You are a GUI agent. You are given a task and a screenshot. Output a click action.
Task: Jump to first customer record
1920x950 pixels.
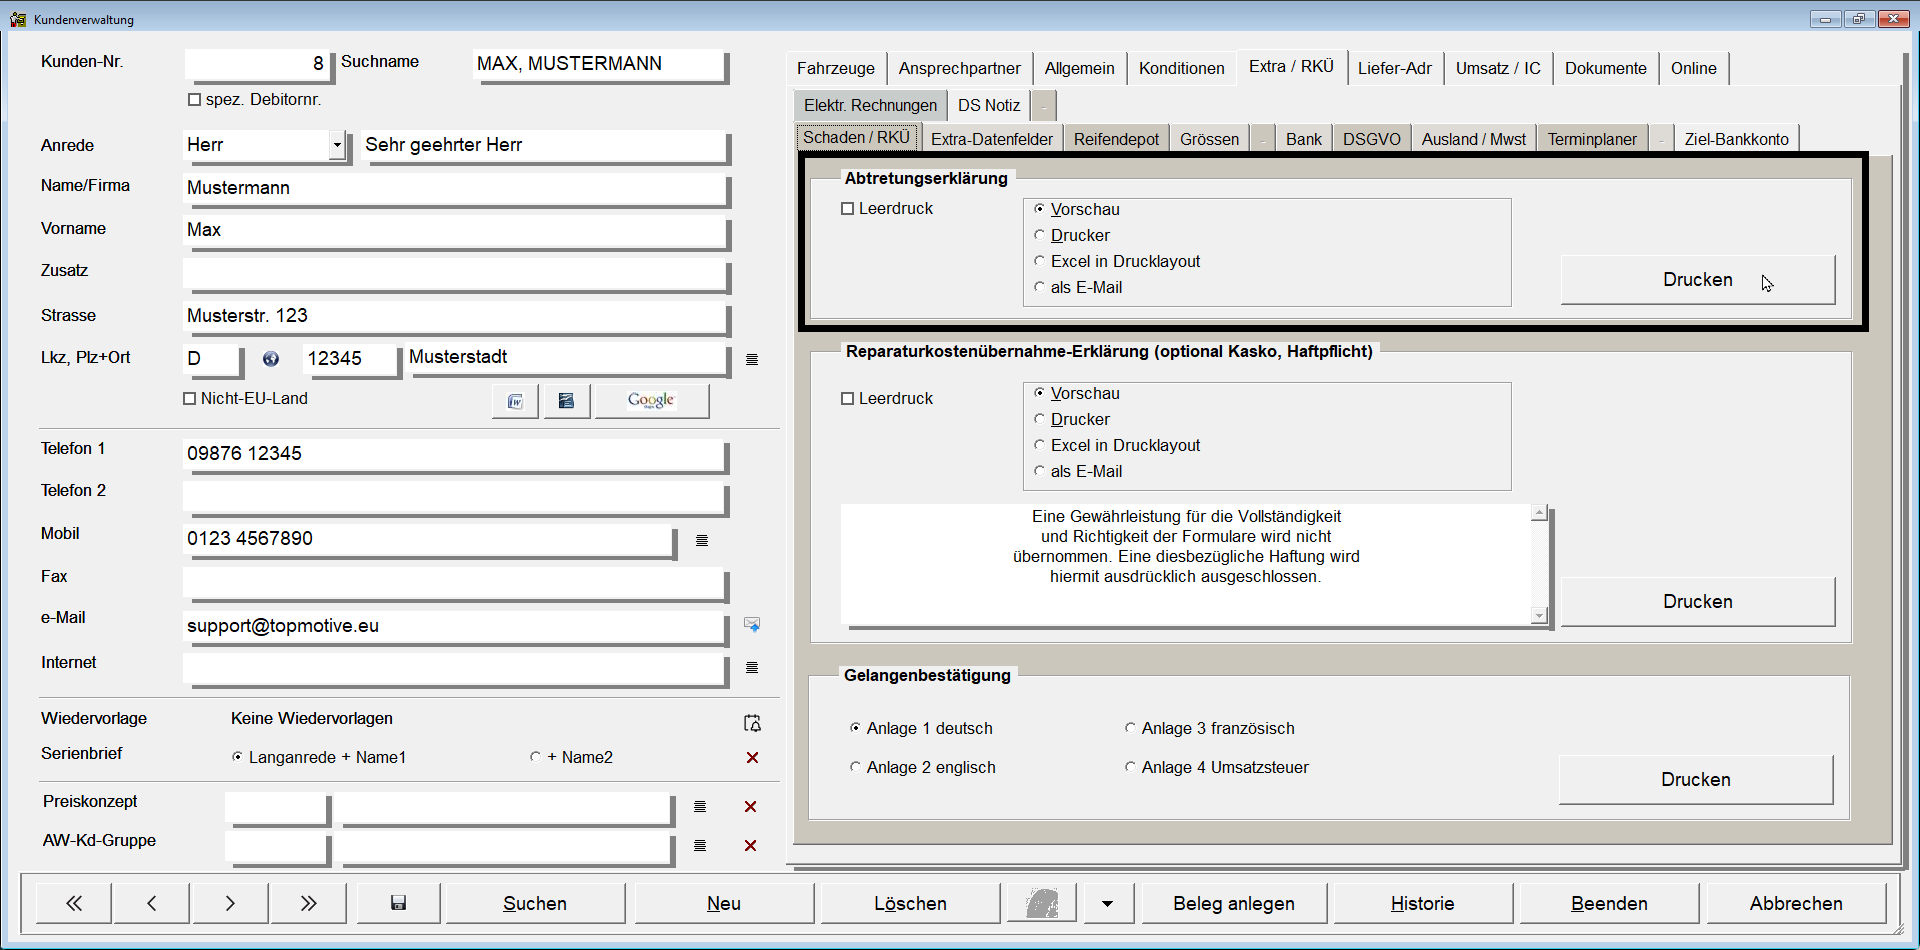(x=74, y=903)
